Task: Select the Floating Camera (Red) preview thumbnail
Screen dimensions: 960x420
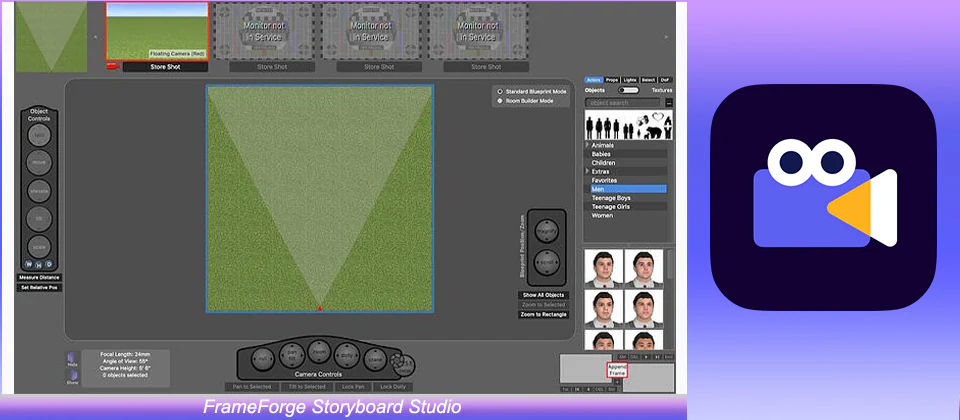Action: pyautogui.click(x=157, y=31)
